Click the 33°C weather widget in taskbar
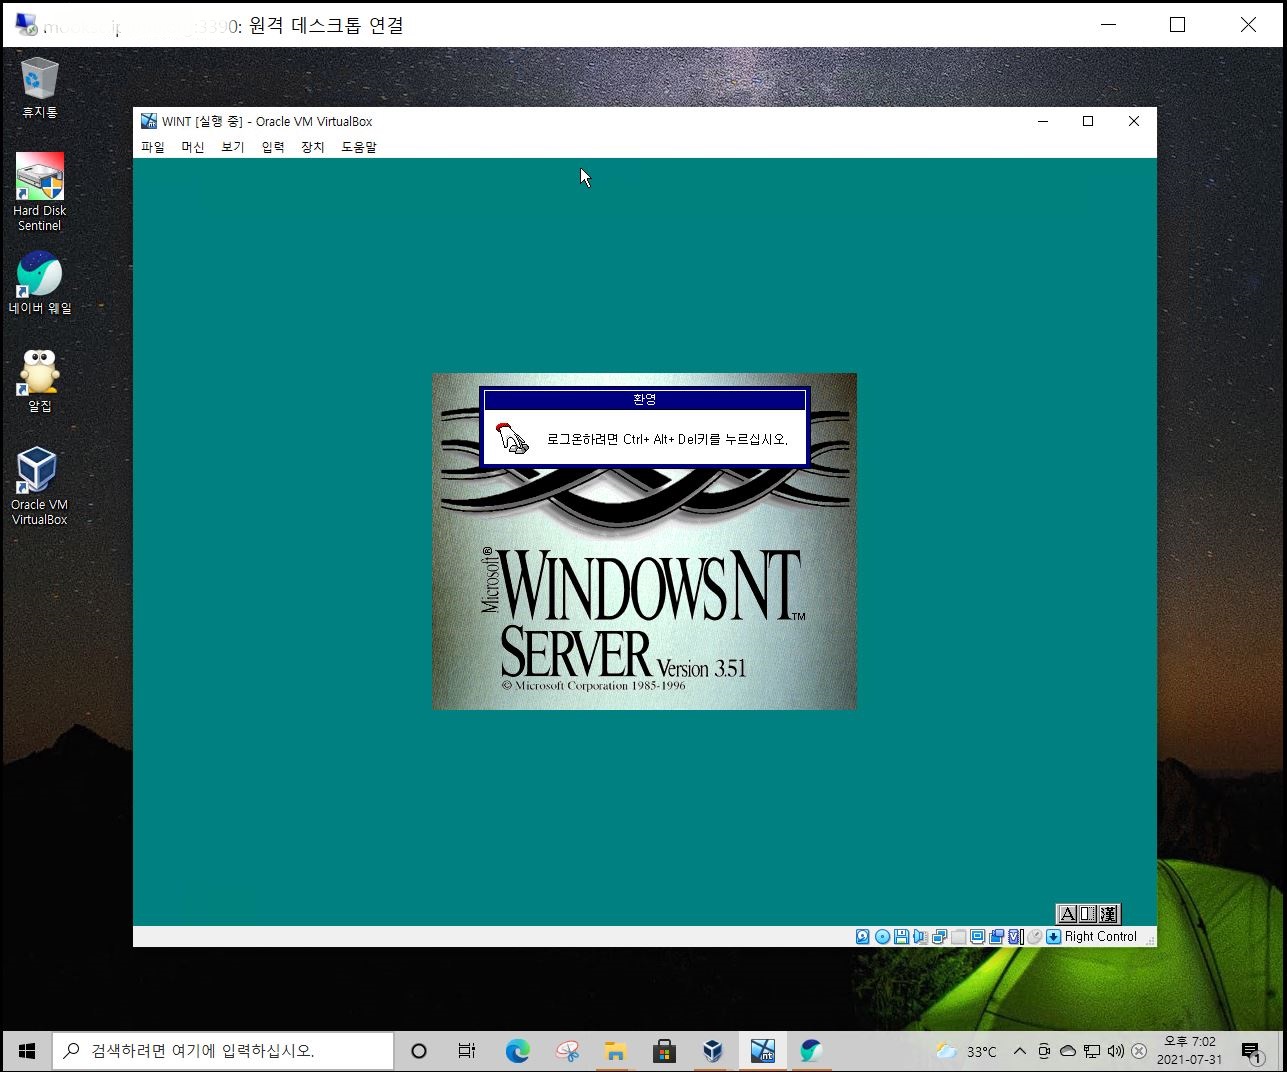The image size is (1287, 1072). click(966, 1051)
